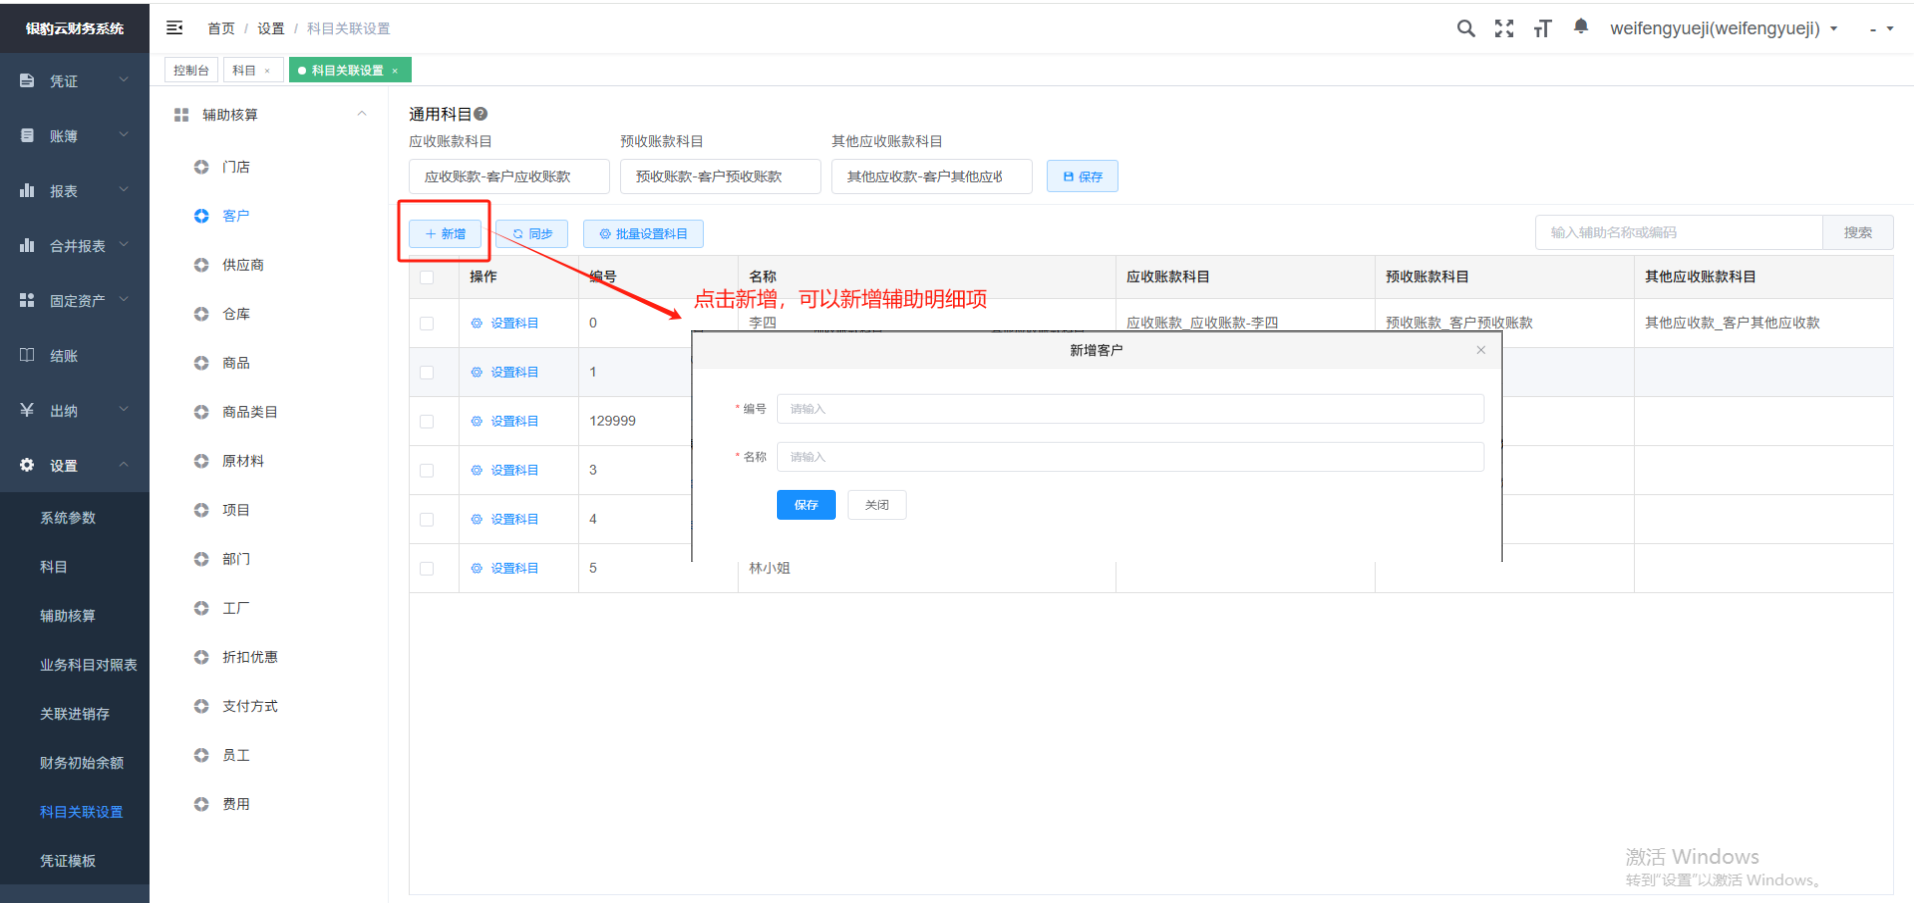Switch to the 科目 tab
Image resolution: width=1914 pixels, height=903 pixels.
tap(252, 70)
